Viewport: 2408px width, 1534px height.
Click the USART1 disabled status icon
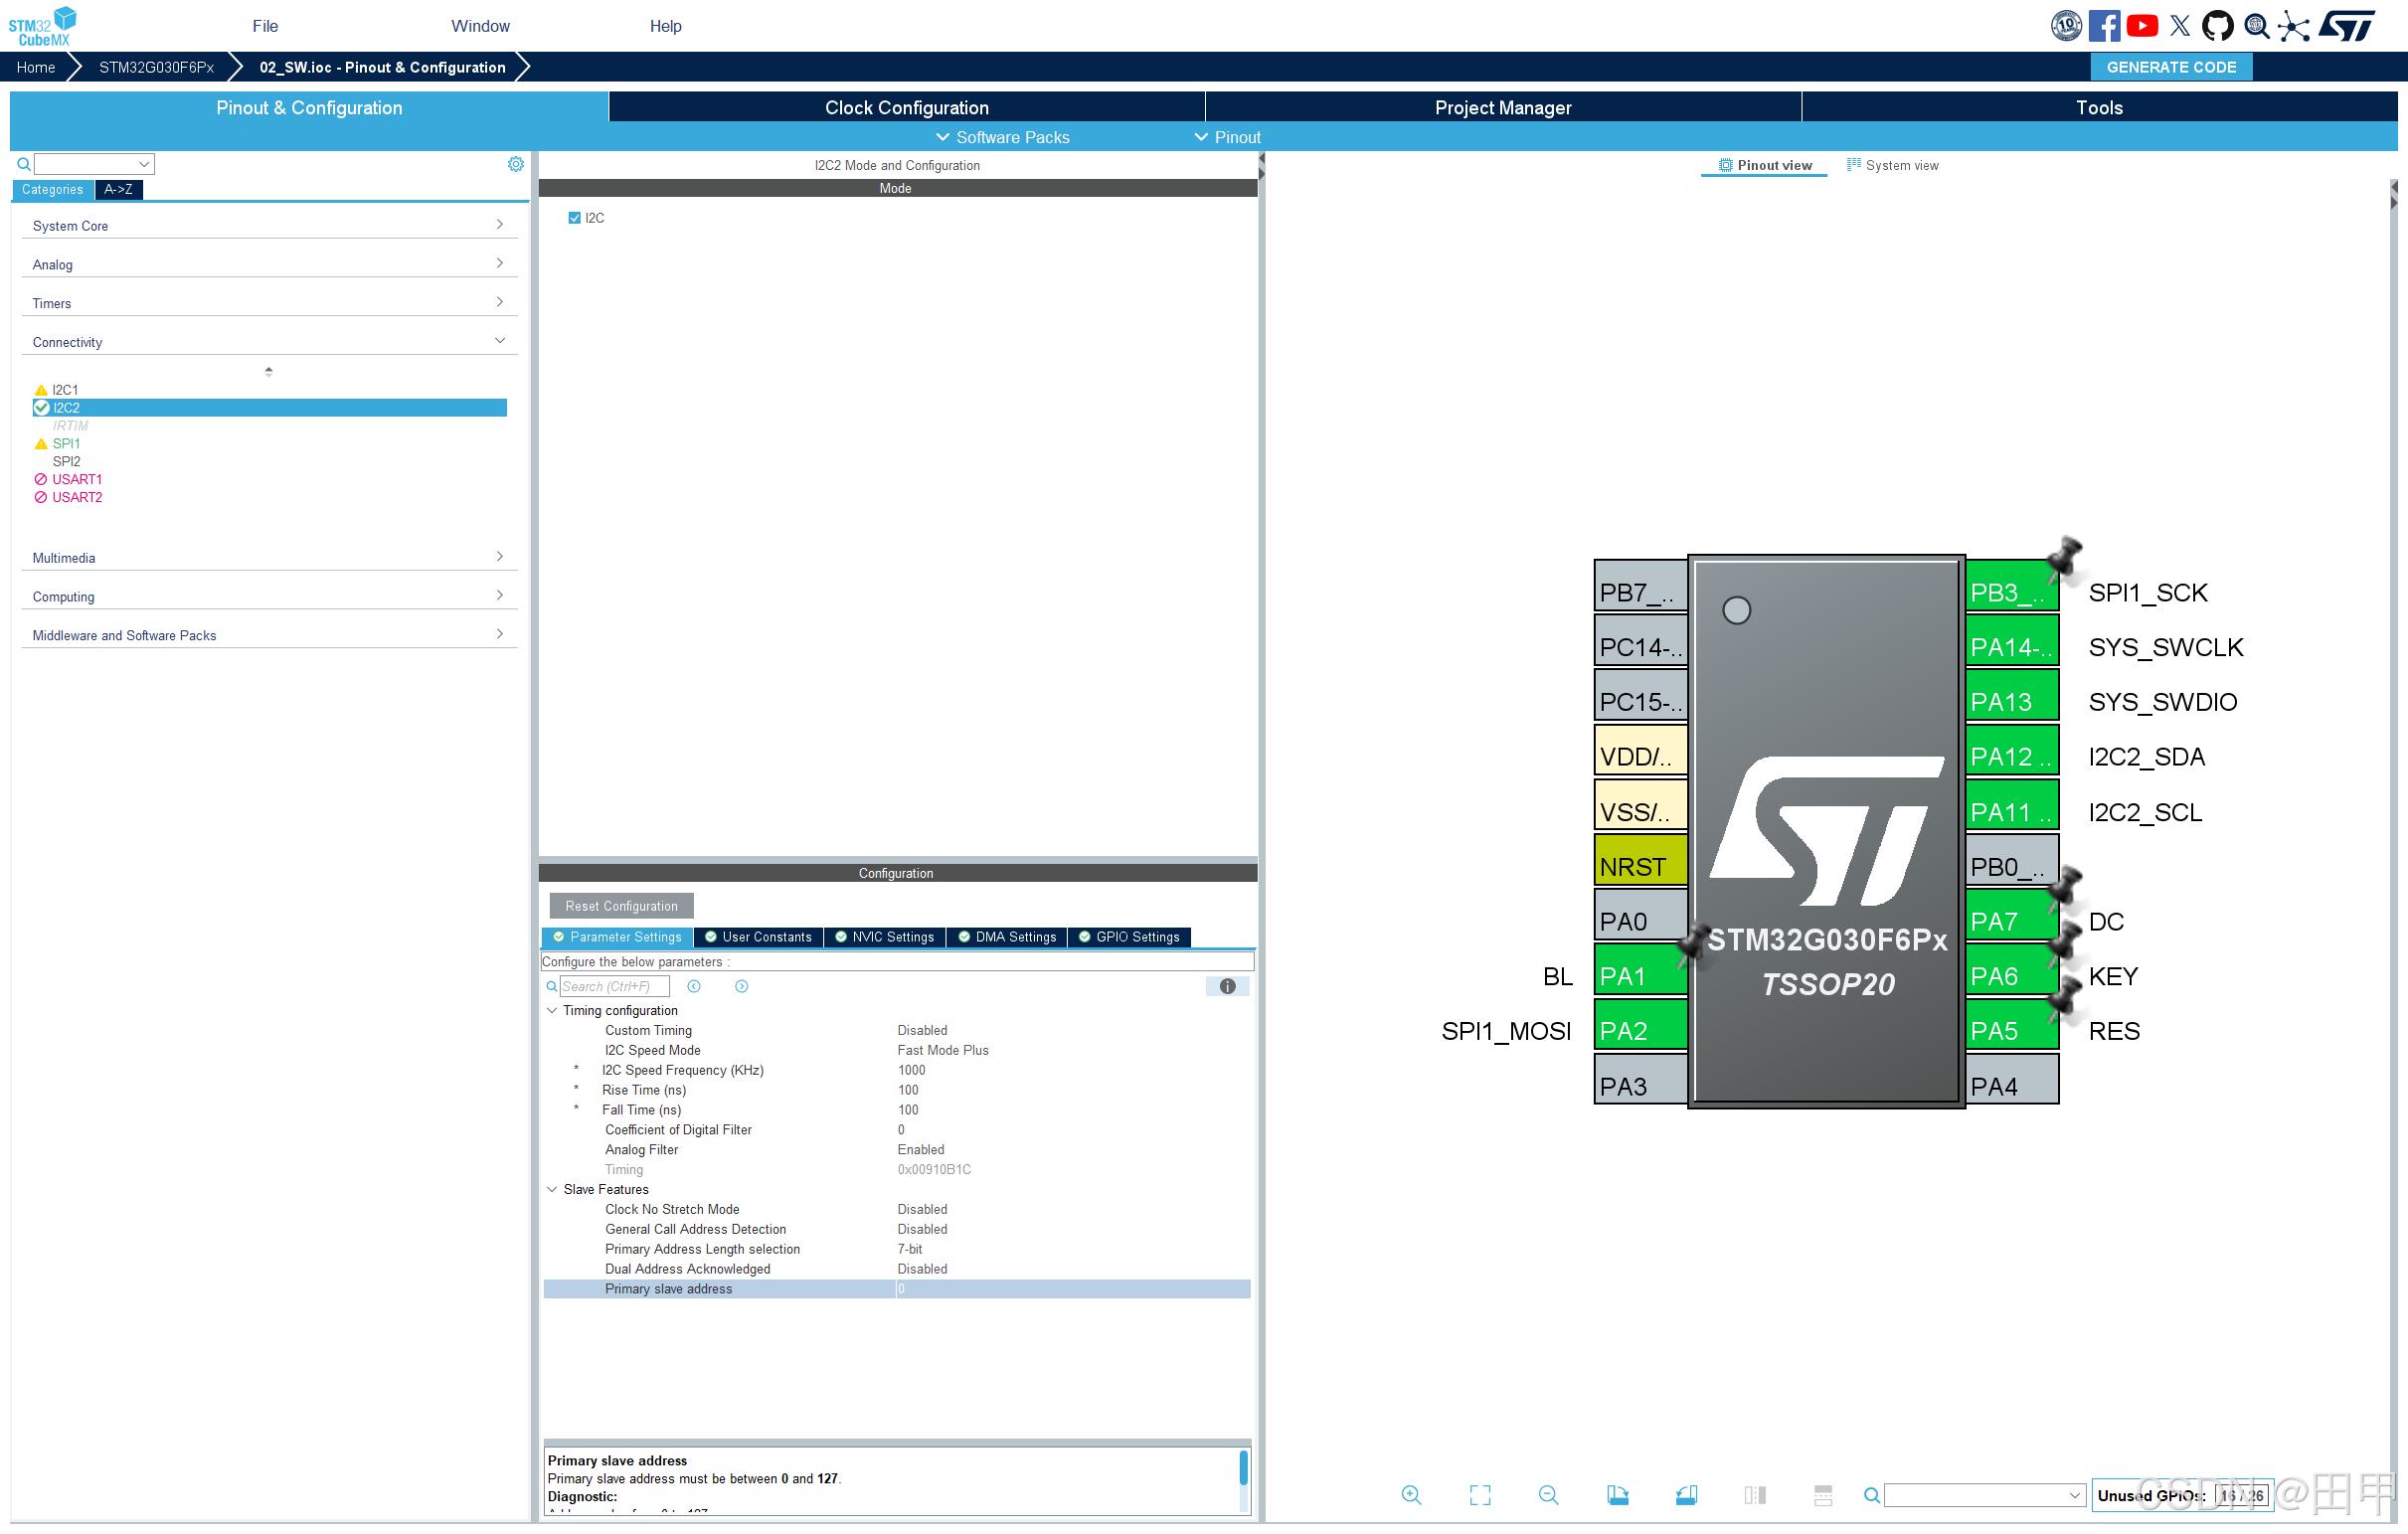pos(41,479)
